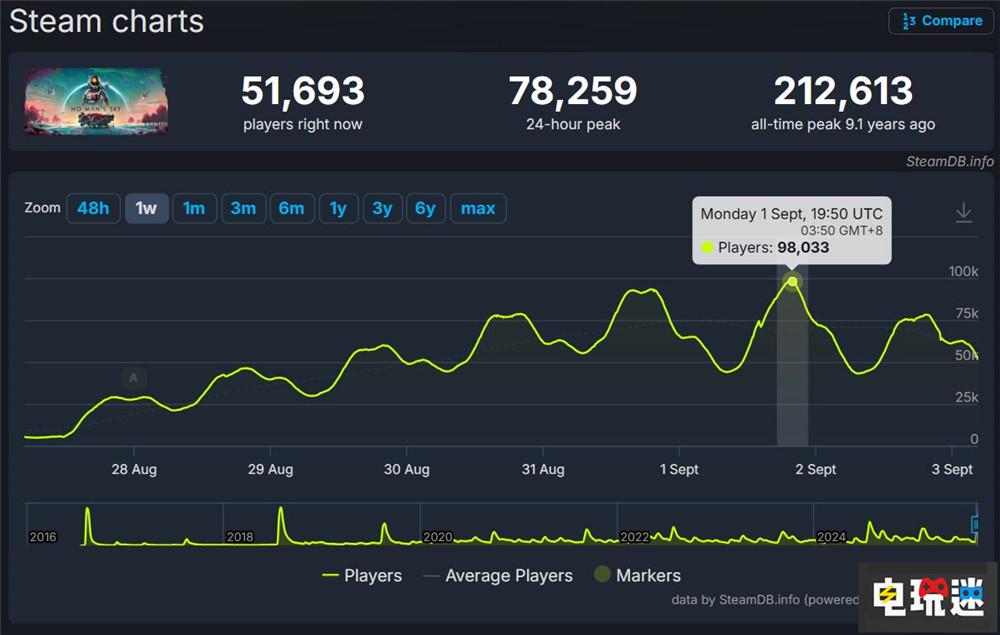
Task: Choose the 3y zoom option
Action: pyautogui.click(x=382, y=208)
